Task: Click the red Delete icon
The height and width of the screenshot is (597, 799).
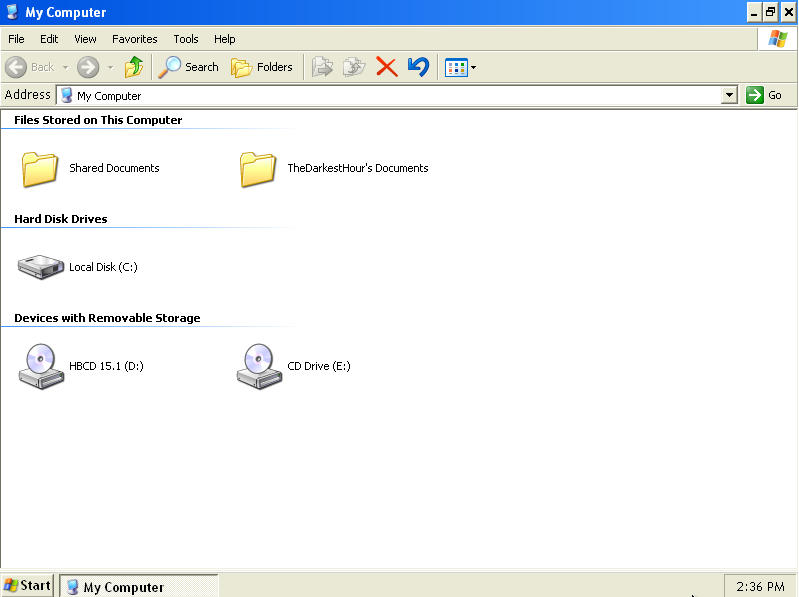Action: pyautogui.click(x=387, y=67)
